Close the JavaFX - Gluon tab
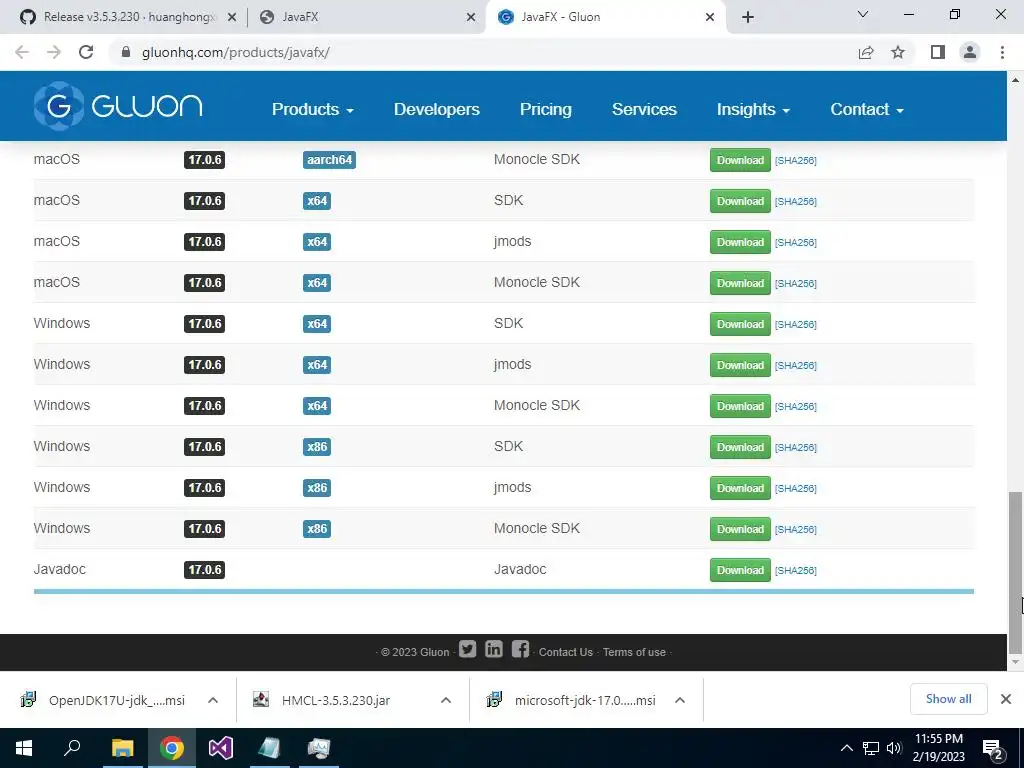The width and height of the screenshot is (1024, 768). [710, 17]
